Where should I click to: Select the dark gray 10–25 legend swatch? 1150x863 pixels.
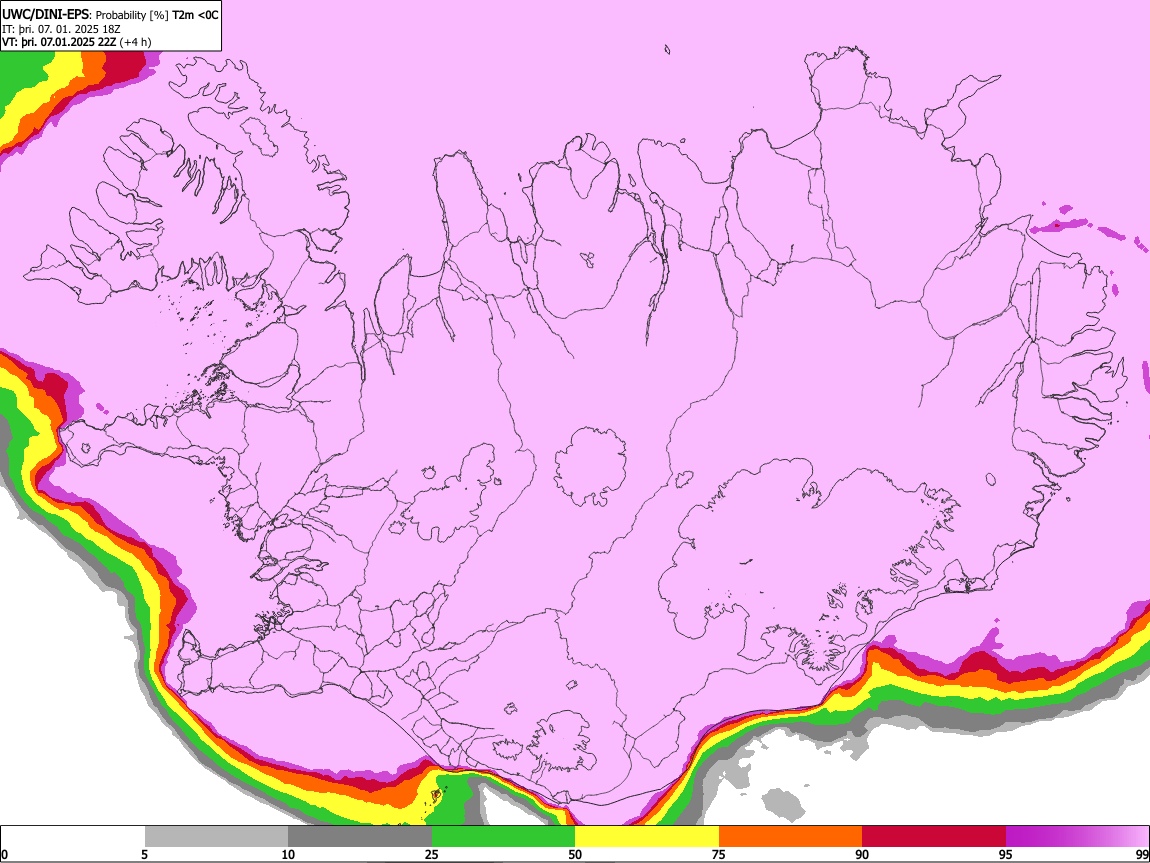360,837
